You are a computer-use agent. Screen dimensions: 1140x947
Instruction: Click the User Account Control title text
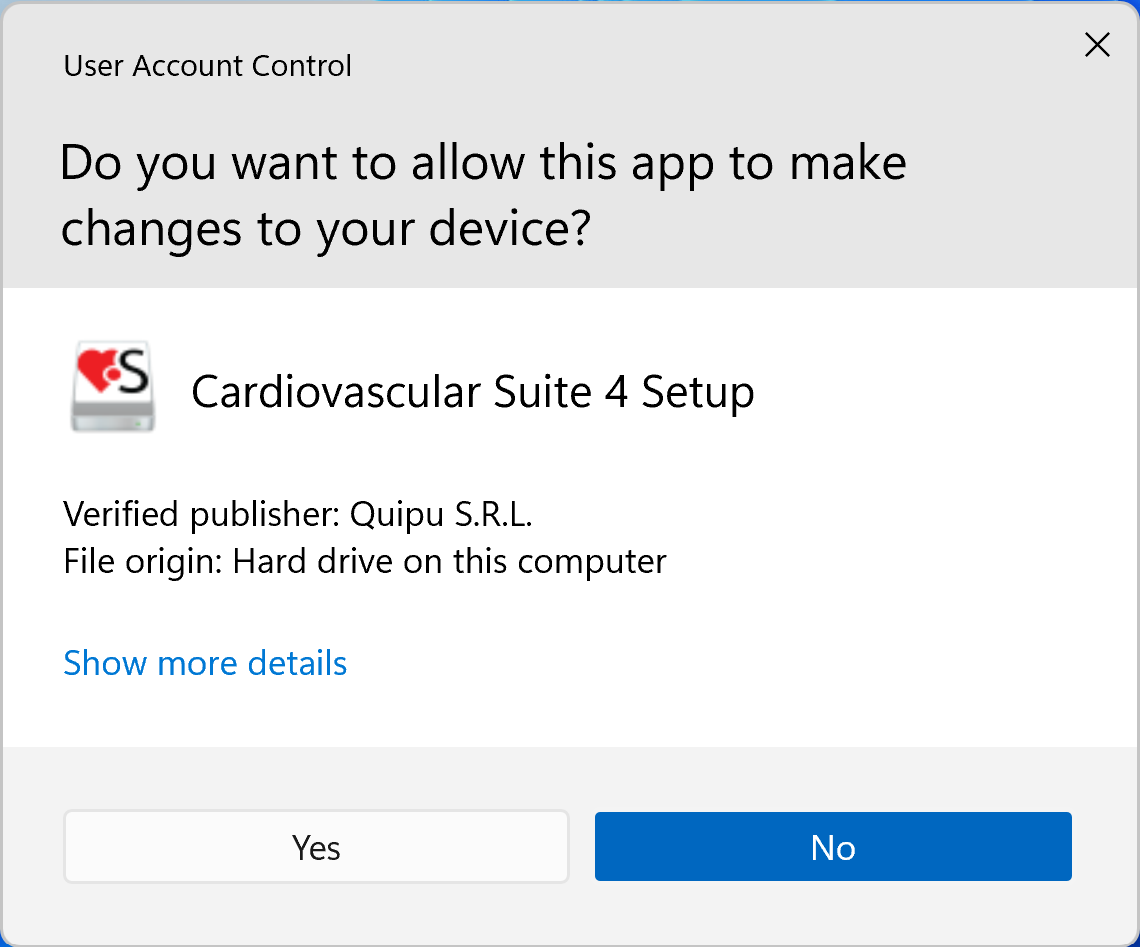207,66
